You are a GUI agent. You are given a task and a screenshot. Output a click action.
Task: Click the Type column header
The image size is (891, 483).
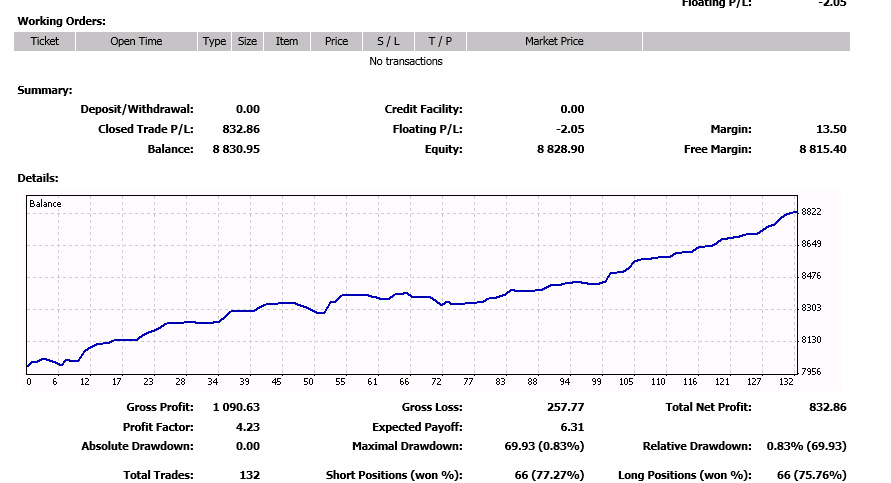pyautogui.click(x=214, y=41)
